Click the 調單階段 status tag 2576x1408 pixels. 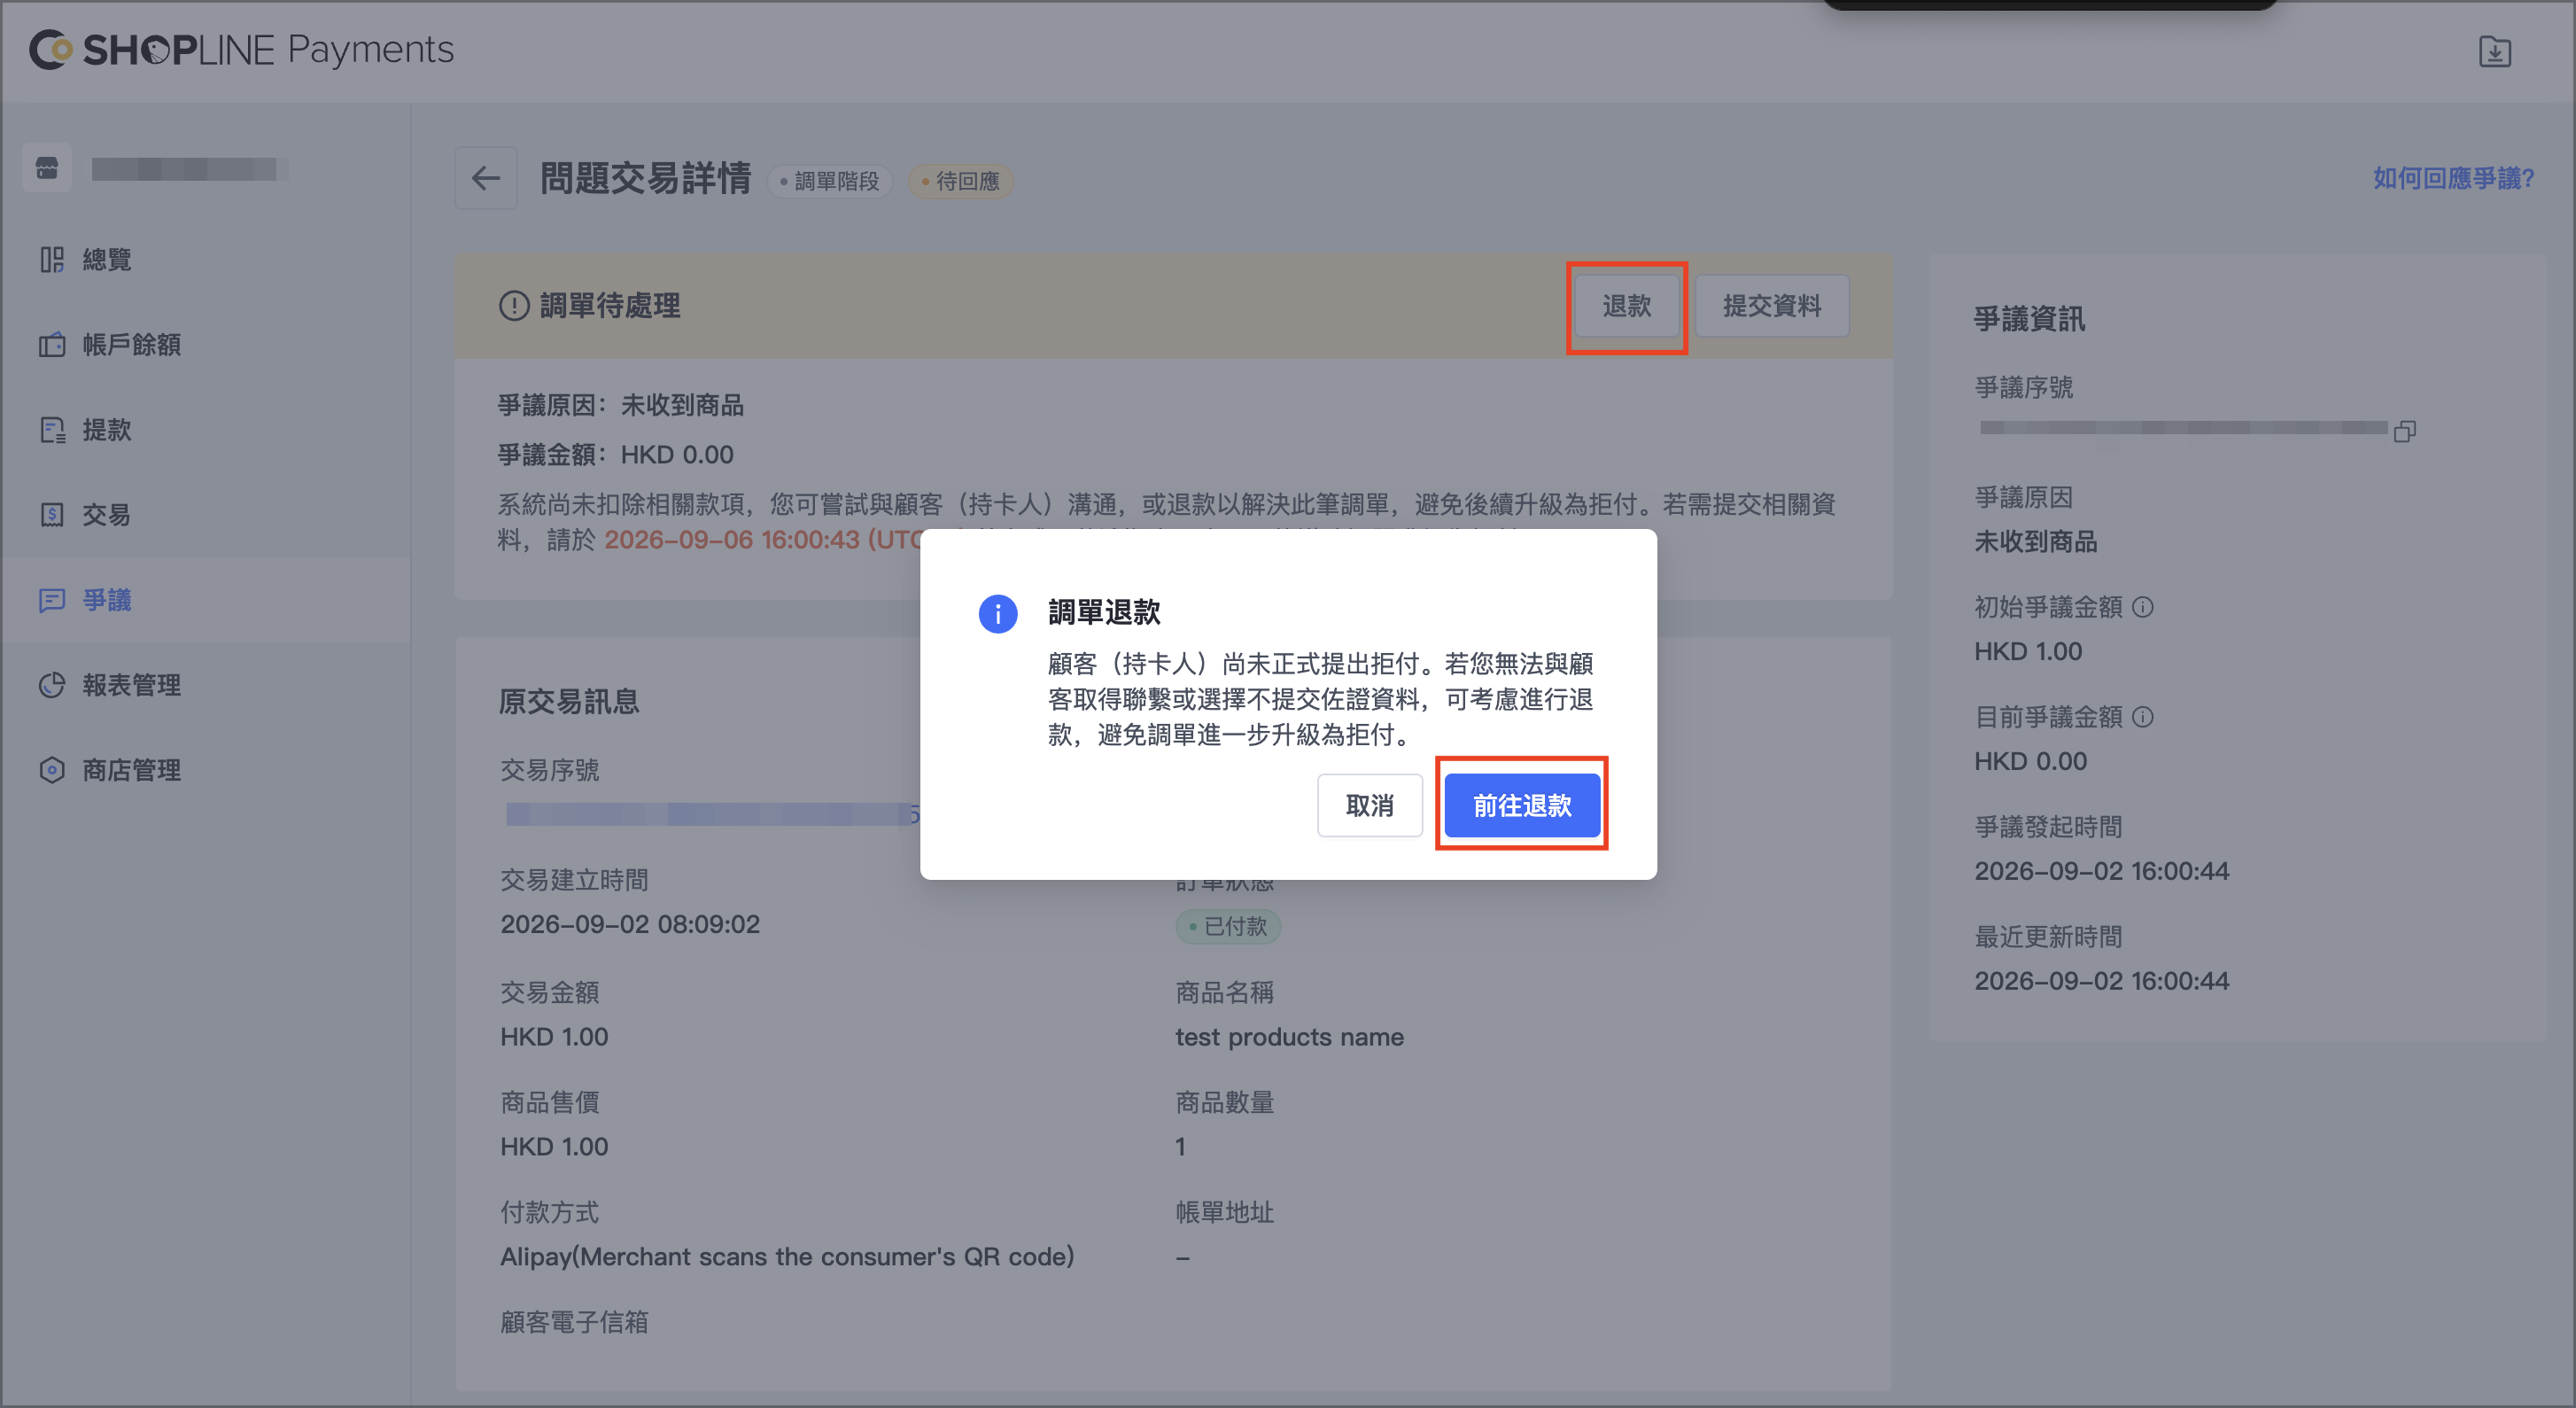(830, 181)
